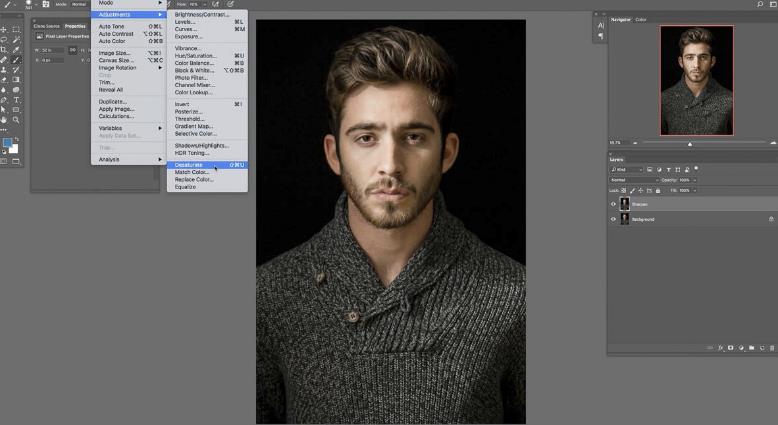
Task: Add a layer mask
Action: click(x=731, y=348)
